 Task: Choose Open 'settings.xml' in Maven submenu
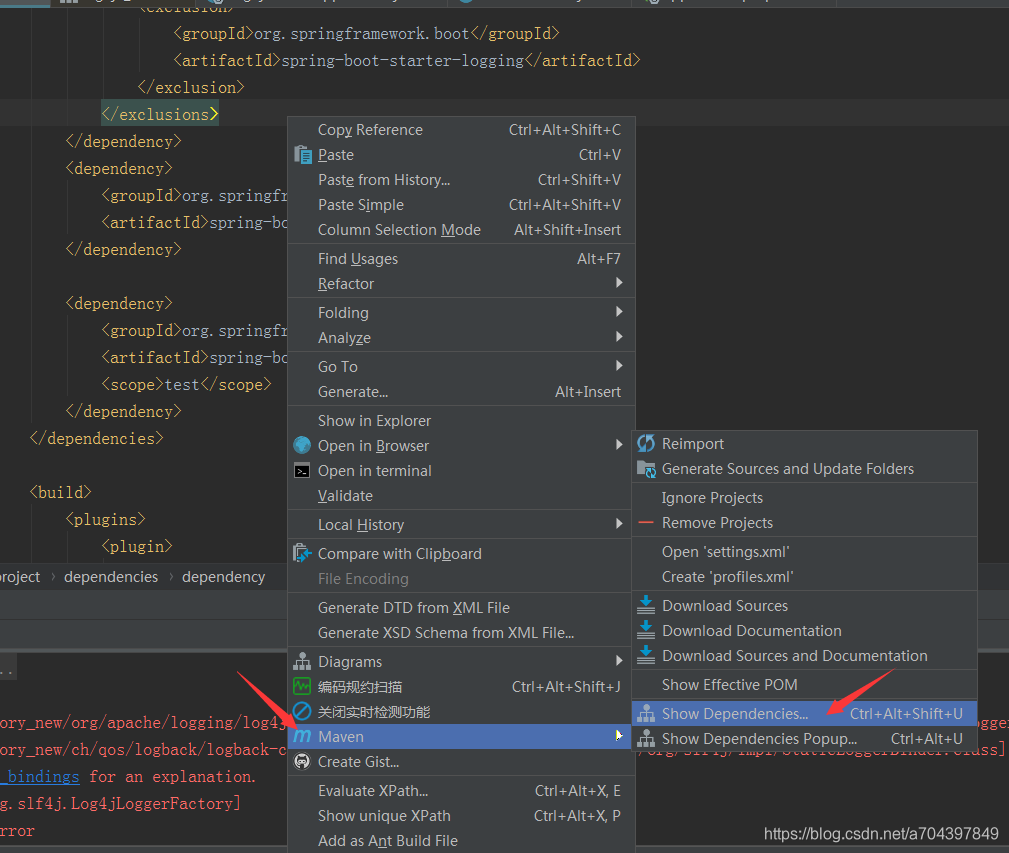[804, 552]
